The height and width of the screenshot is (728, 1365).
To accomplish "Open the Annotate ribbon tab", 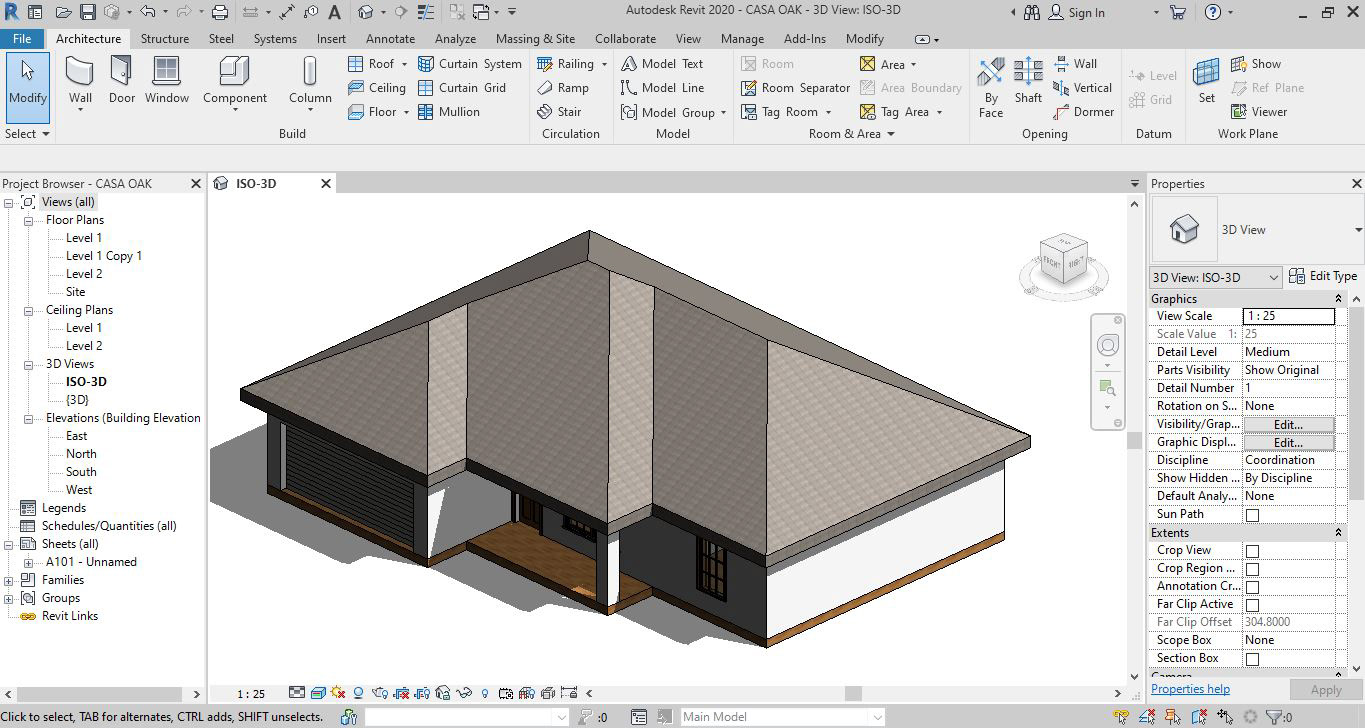I will (x=390, y=39).
